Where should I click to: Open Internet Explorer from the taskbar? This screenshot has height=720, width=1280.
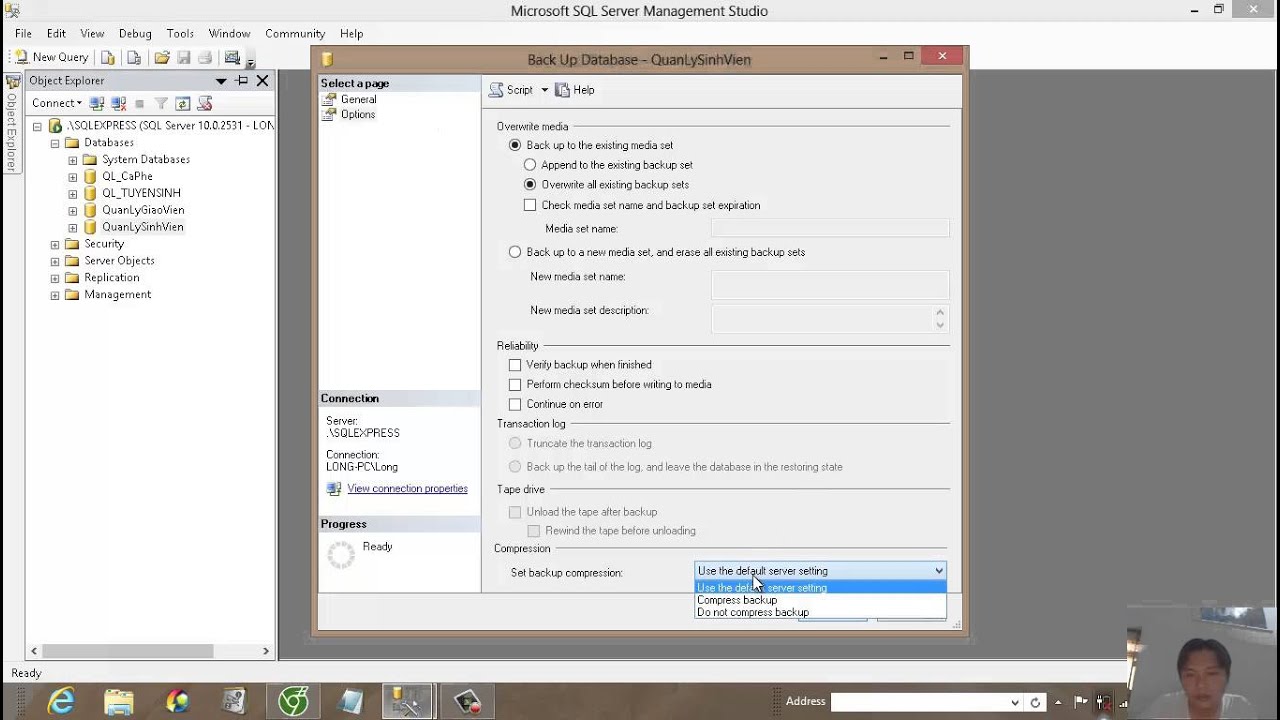pos(61,702)
